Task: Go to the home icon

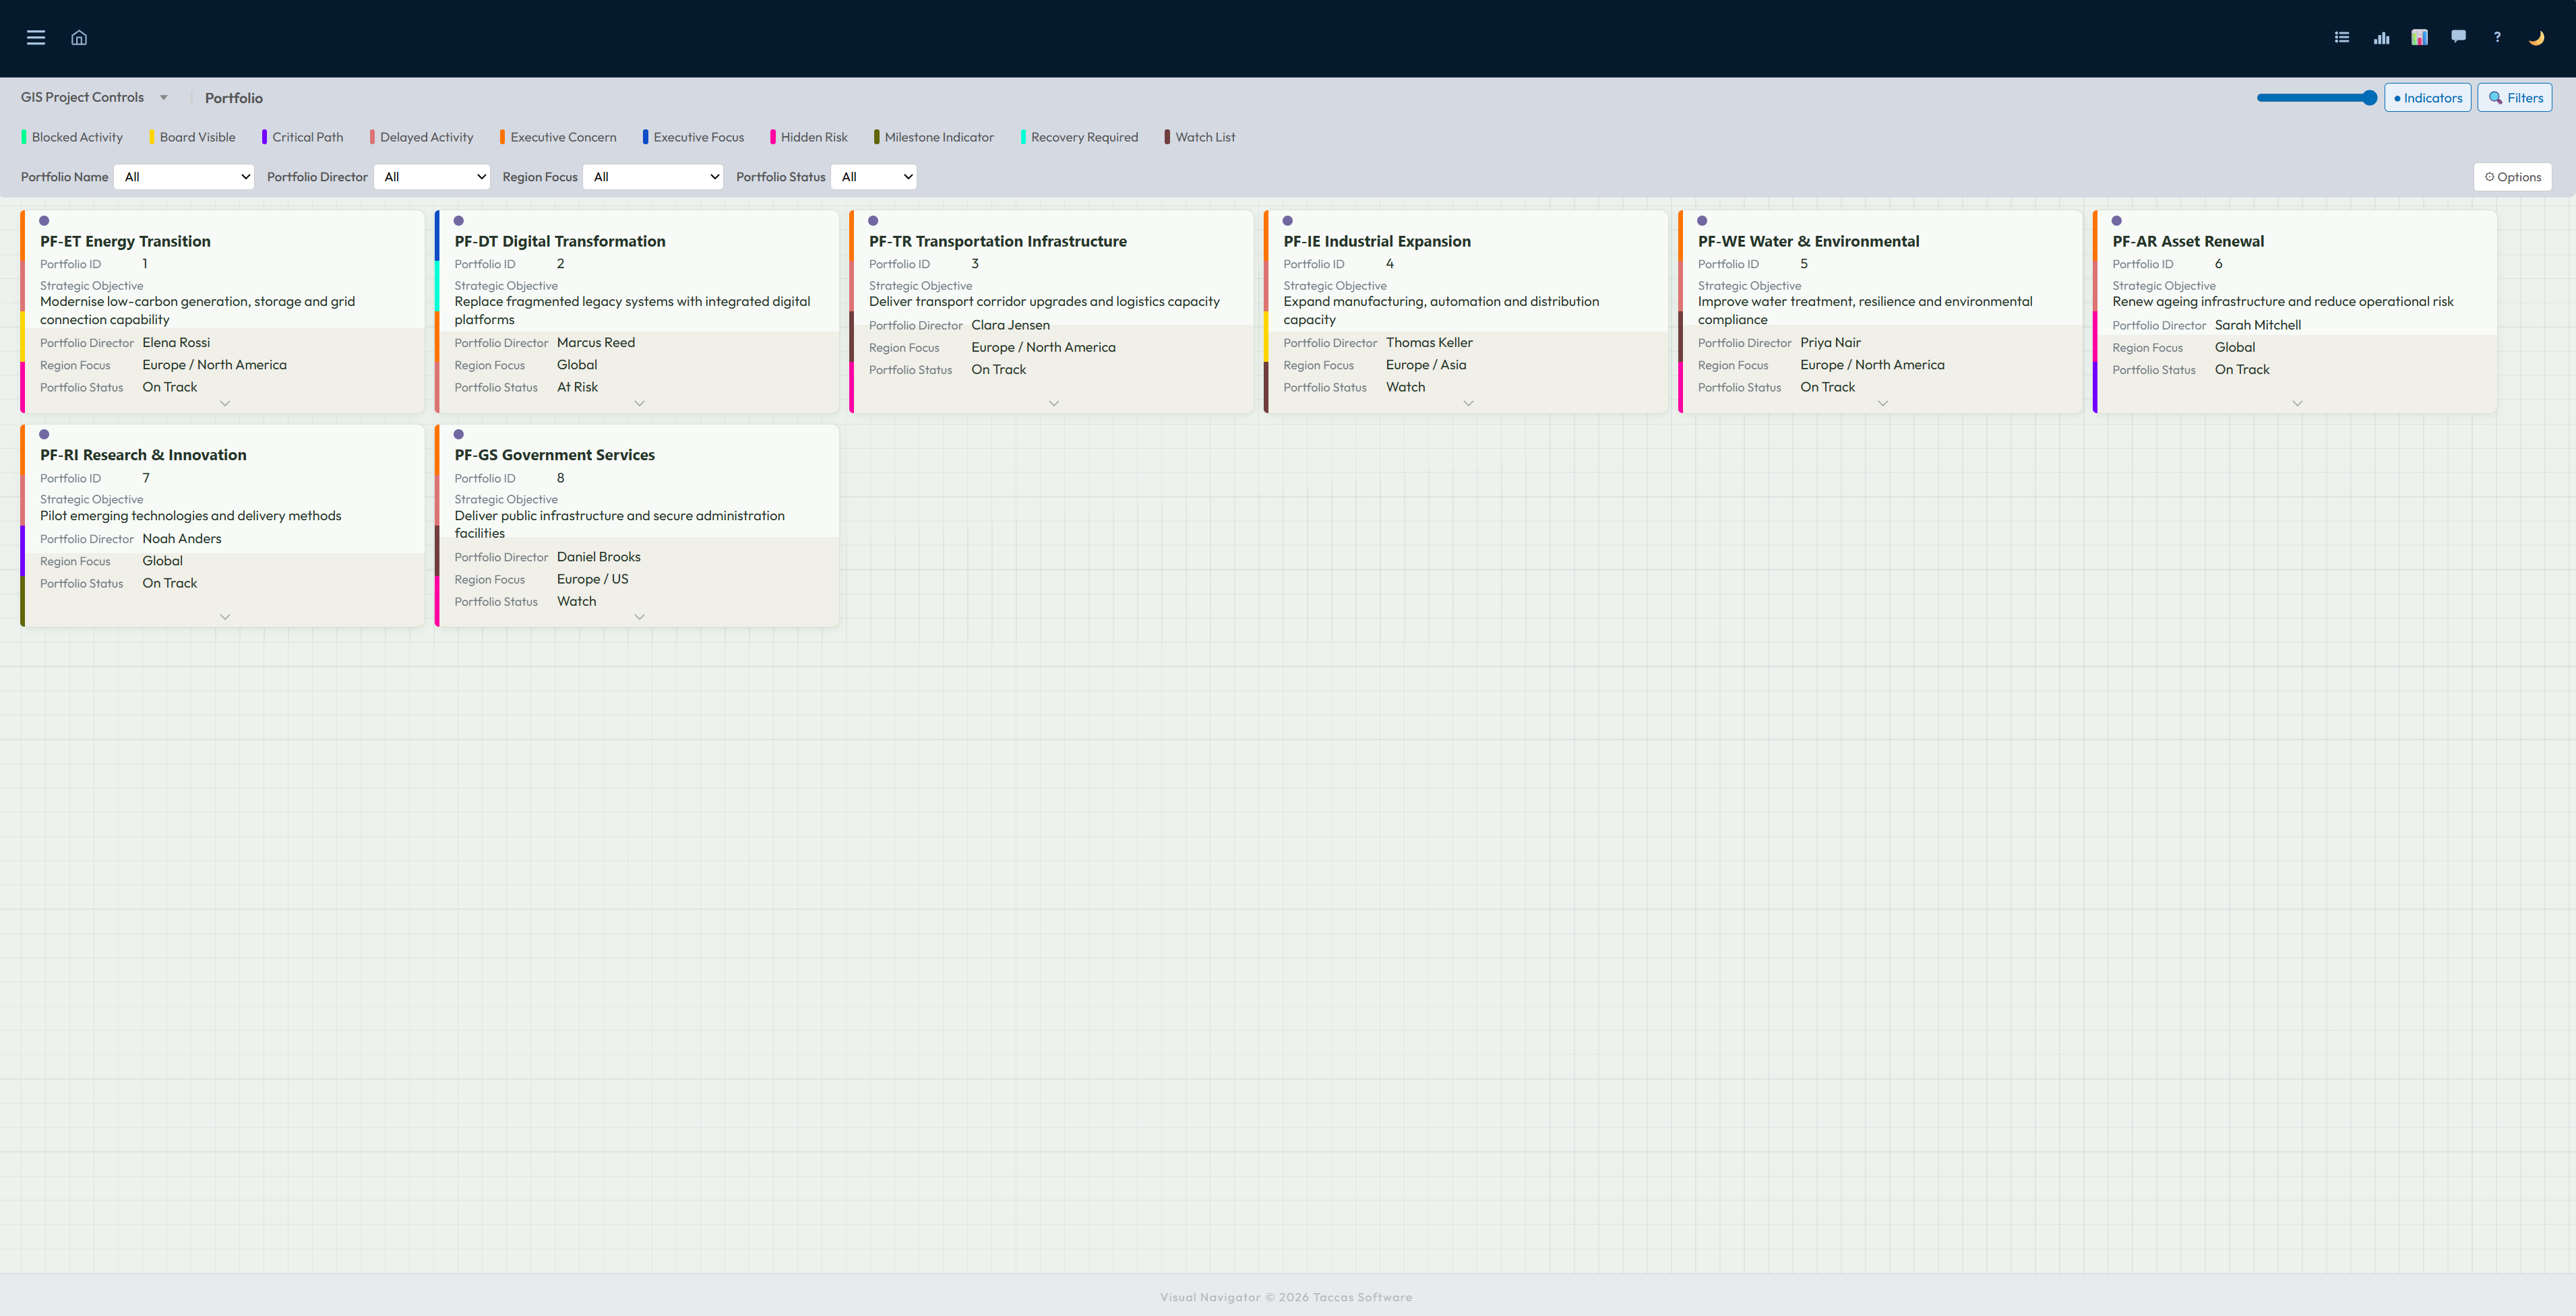Action: [x=79, y=38]
